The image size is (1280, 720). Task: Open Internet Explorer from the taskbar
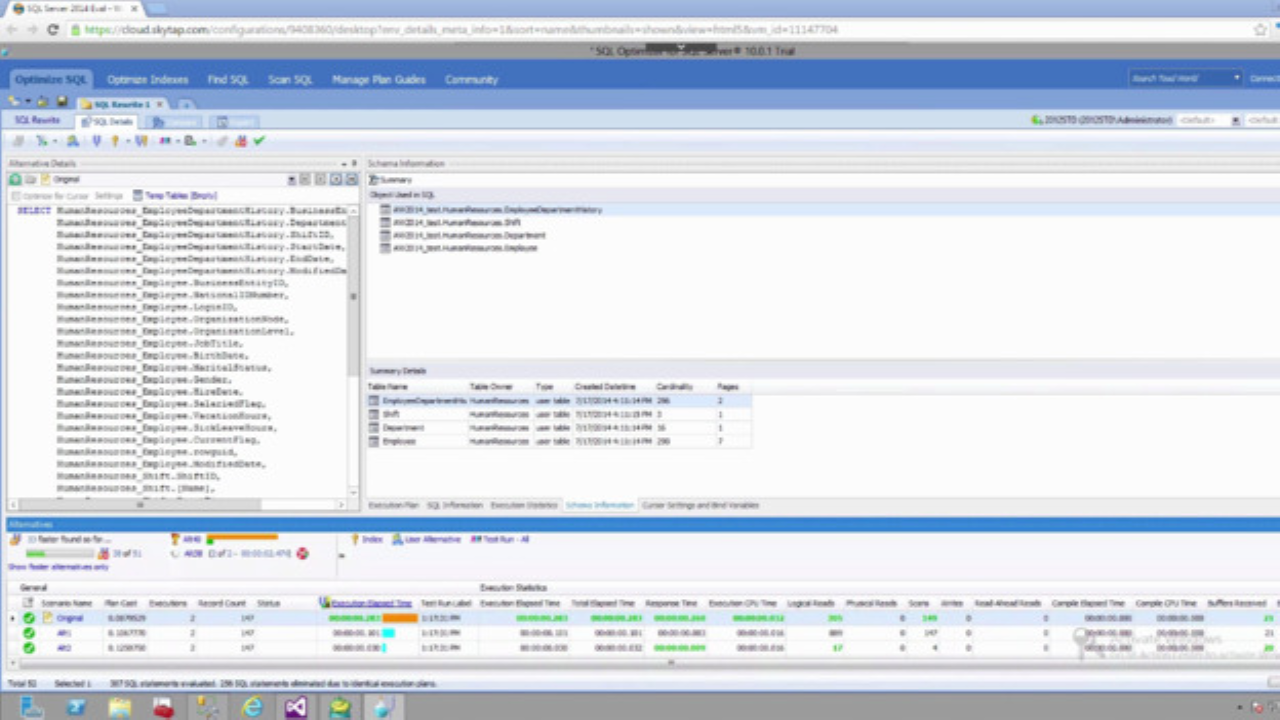(252, 708)
